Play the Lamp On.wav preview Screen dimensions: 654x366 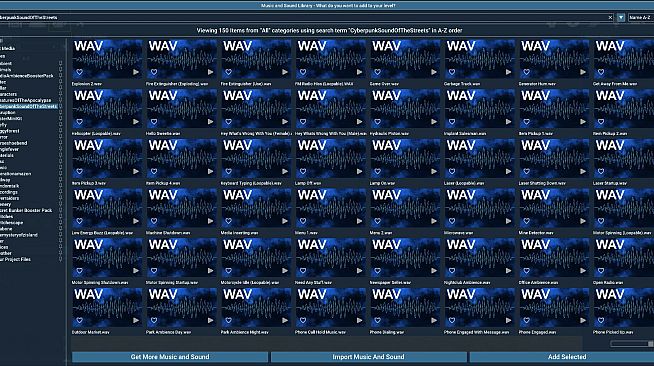[x=434, y=171]
